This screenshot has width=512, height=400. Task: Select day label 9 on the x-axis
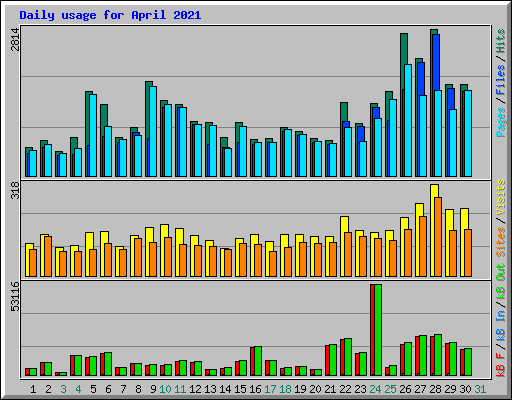click(x=153, y=389)
